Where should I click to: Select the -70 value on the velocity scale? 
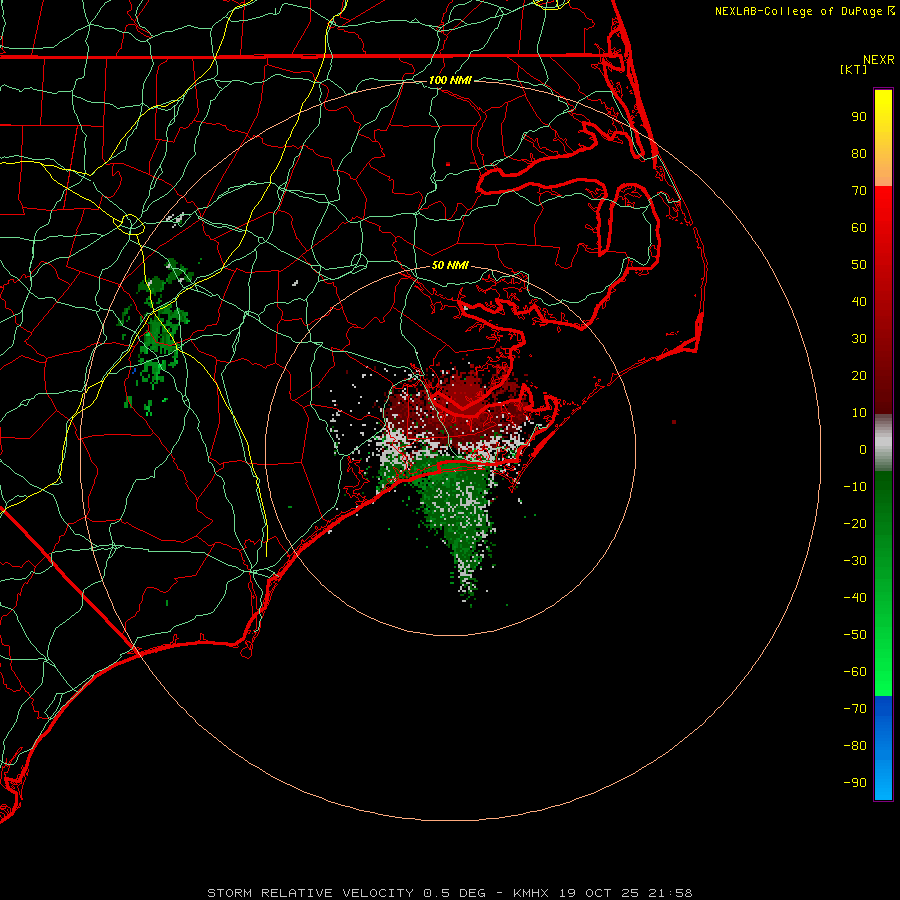pos(855,709)
